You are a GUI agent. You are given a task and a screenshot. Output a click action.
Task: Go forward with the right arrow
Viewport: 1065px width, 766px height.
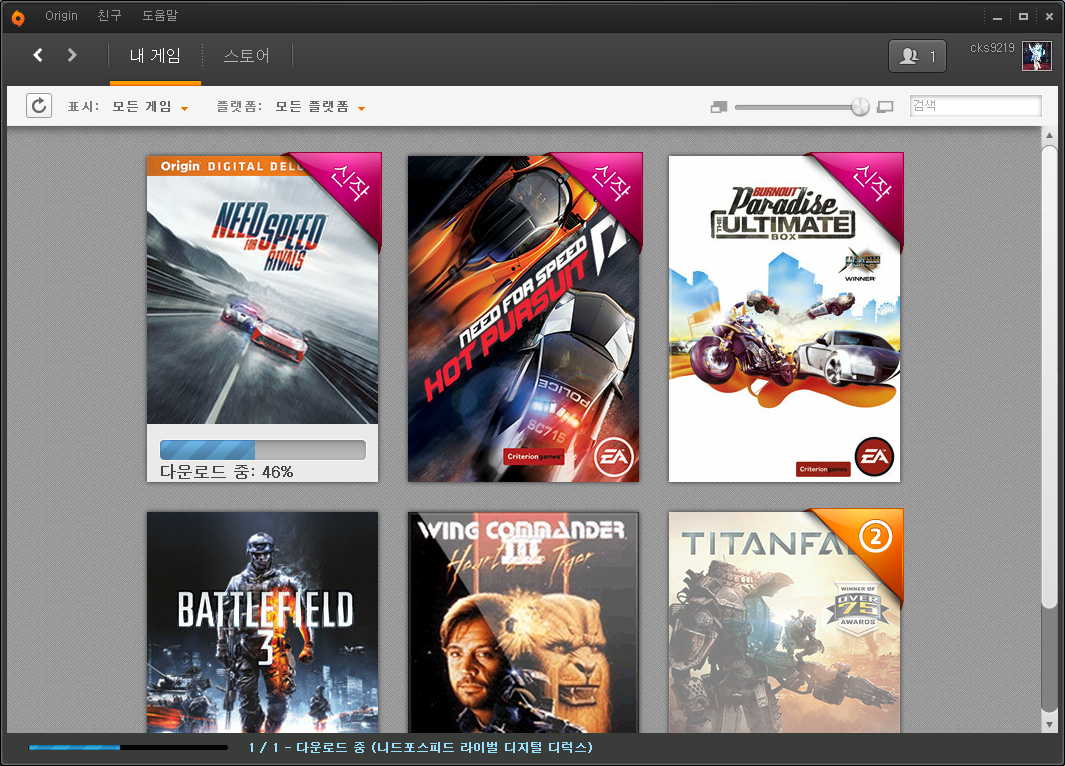[x=72, y=55]
